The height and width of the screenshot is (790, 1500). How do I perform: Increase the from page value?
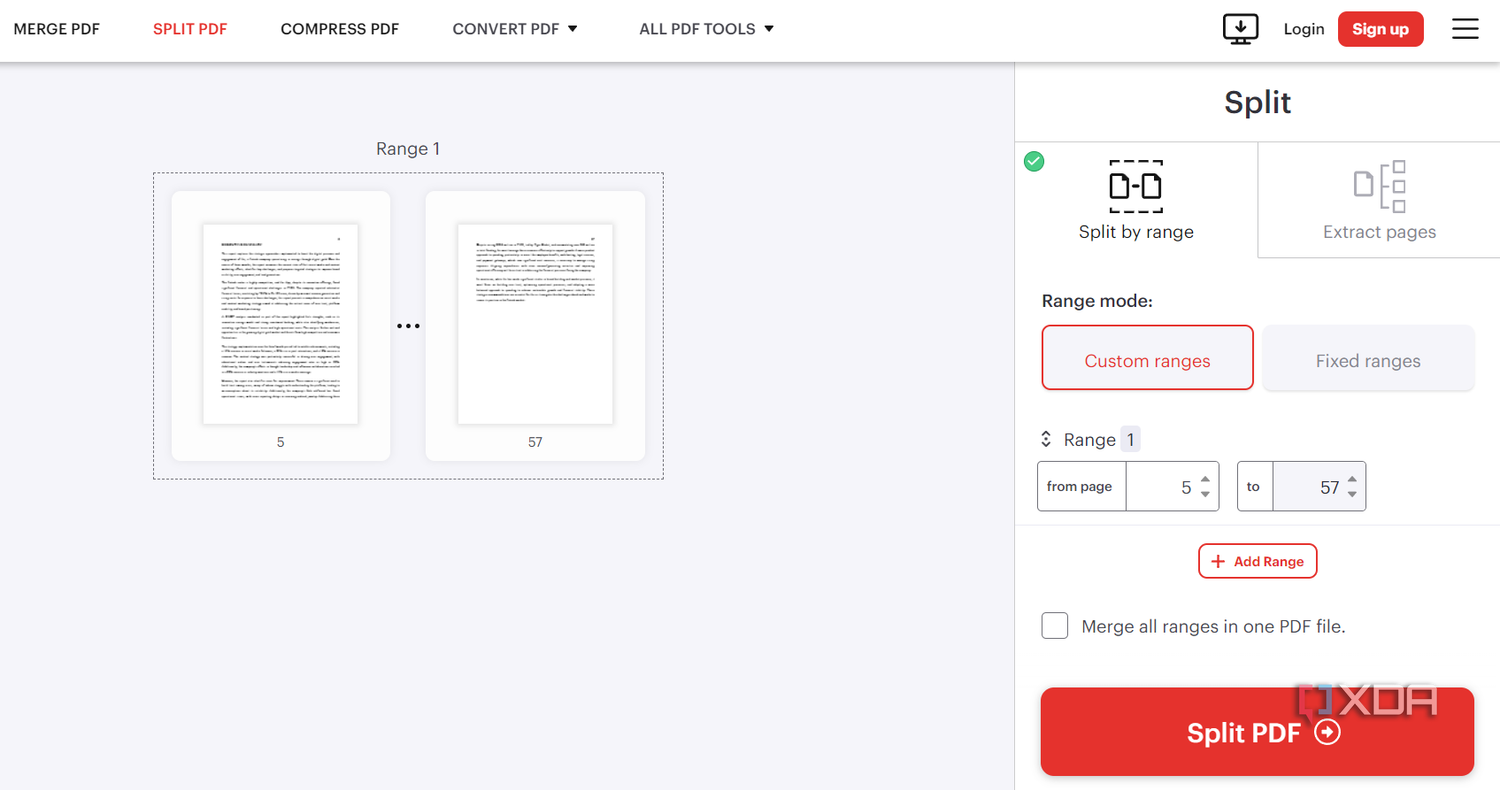[1205, 479]
